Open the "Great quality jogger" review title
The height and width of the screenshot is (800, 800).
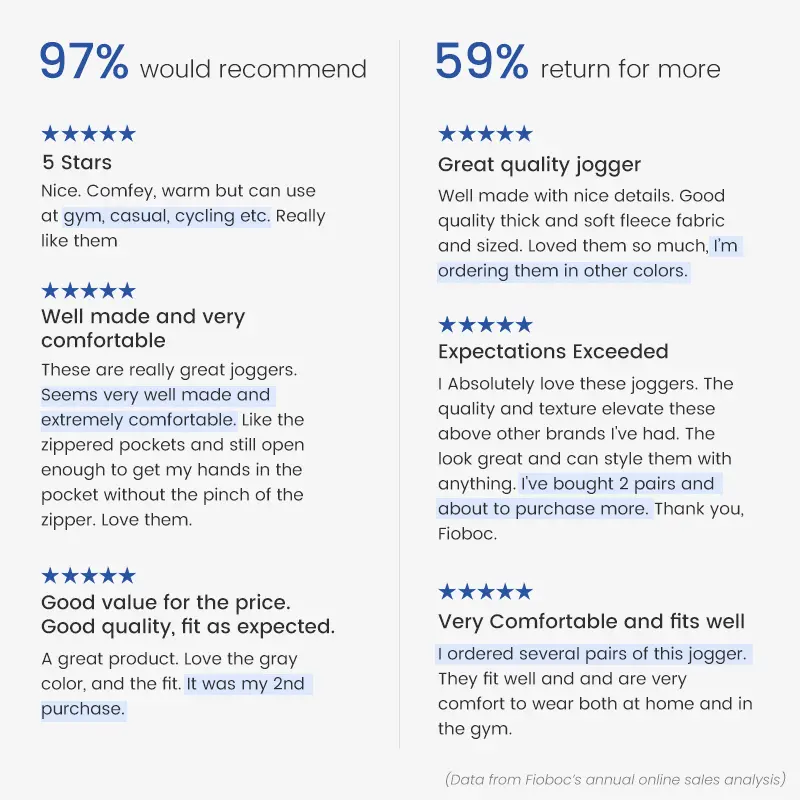click(x=539, y=165)
